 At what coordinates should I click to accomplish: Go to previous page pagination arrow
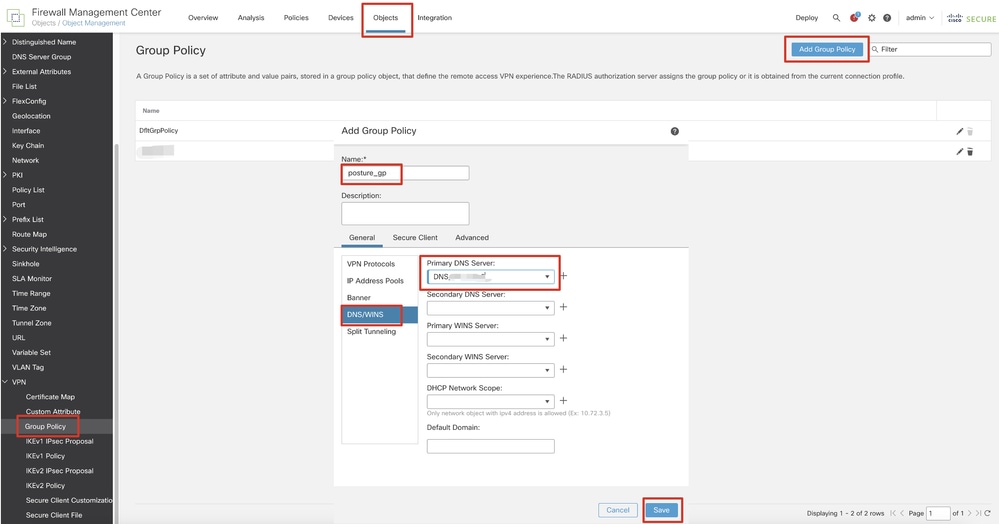pyautogui.click(x=902, y=513)
